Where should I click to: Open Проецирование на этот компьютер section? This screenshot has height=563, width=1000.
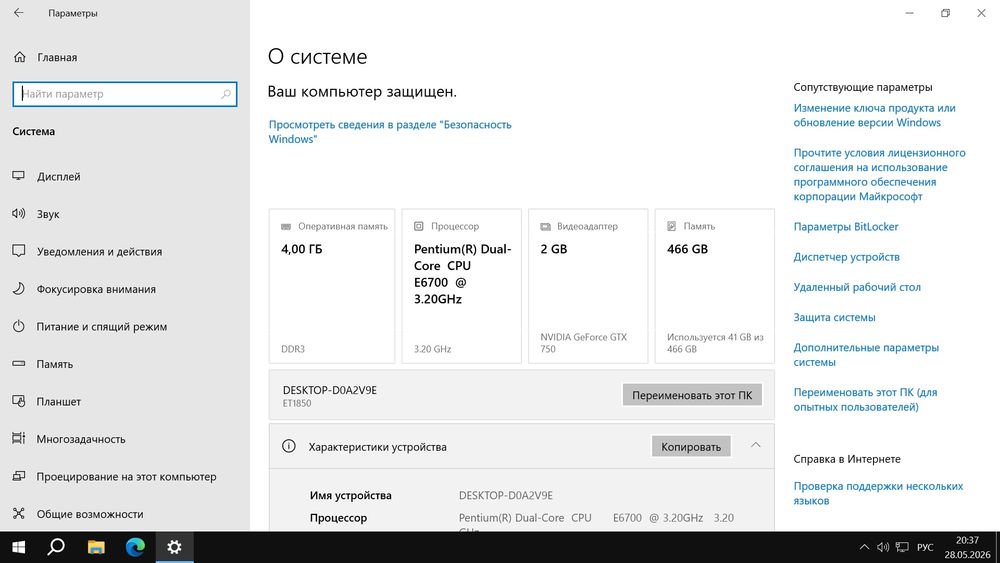(x=125, y=477)
